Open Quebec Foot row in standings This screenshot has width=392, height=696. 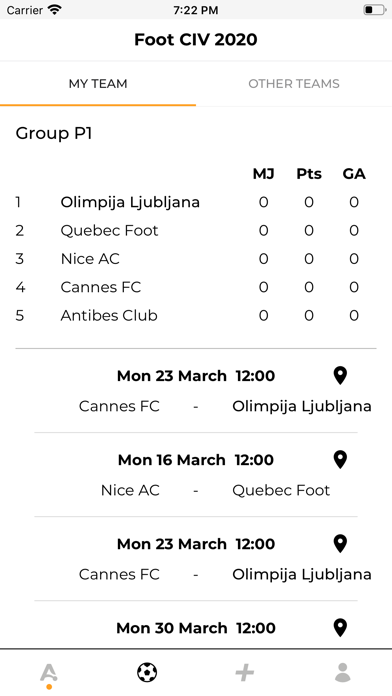196,231
